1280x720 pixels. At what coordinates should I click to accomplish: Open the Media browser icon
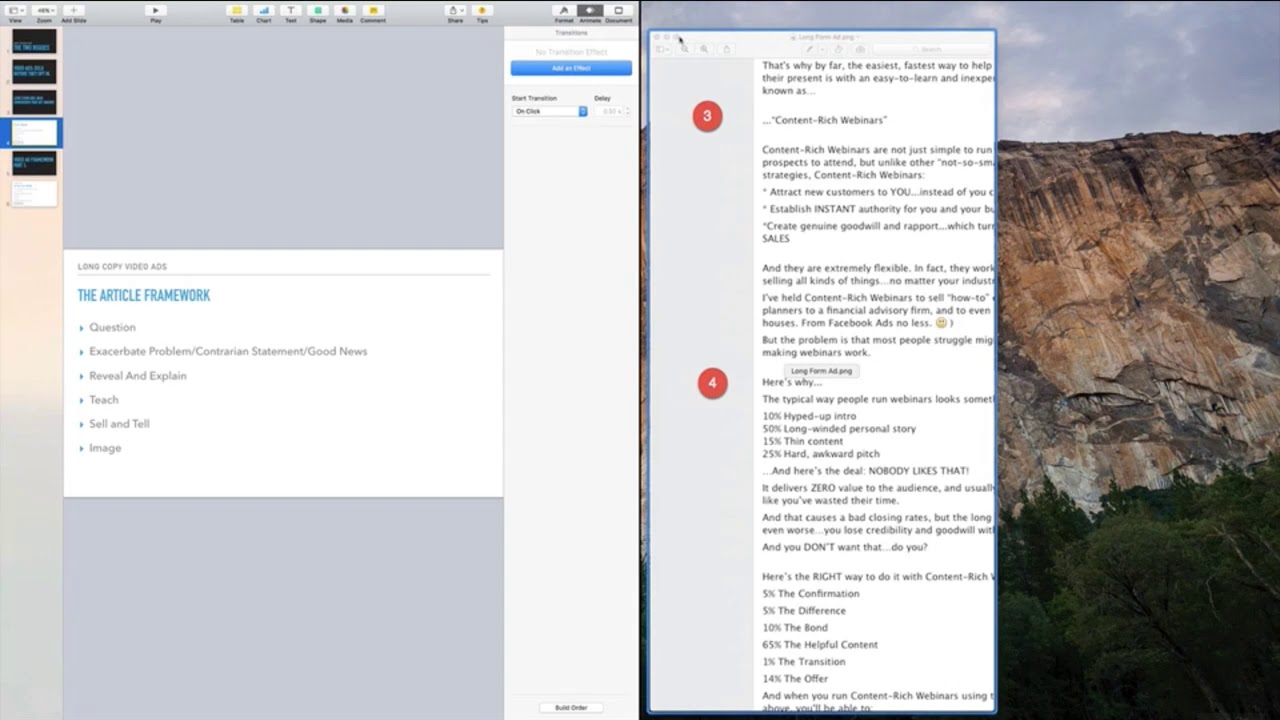click(345, 10)
